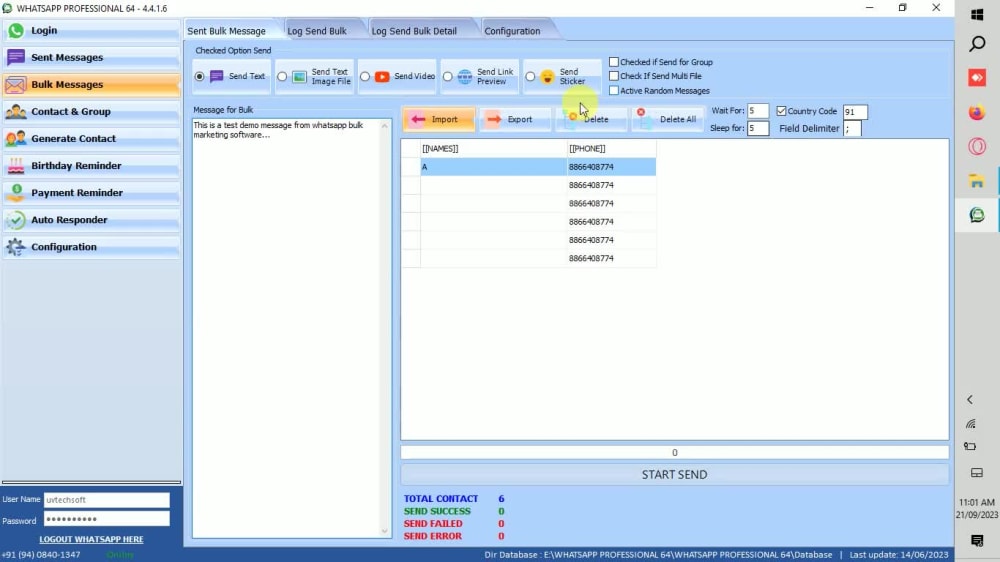Open Sent Messages in the sidebar menu
The width and height of the screenshot is (1000, 562).
click(91, 57)
